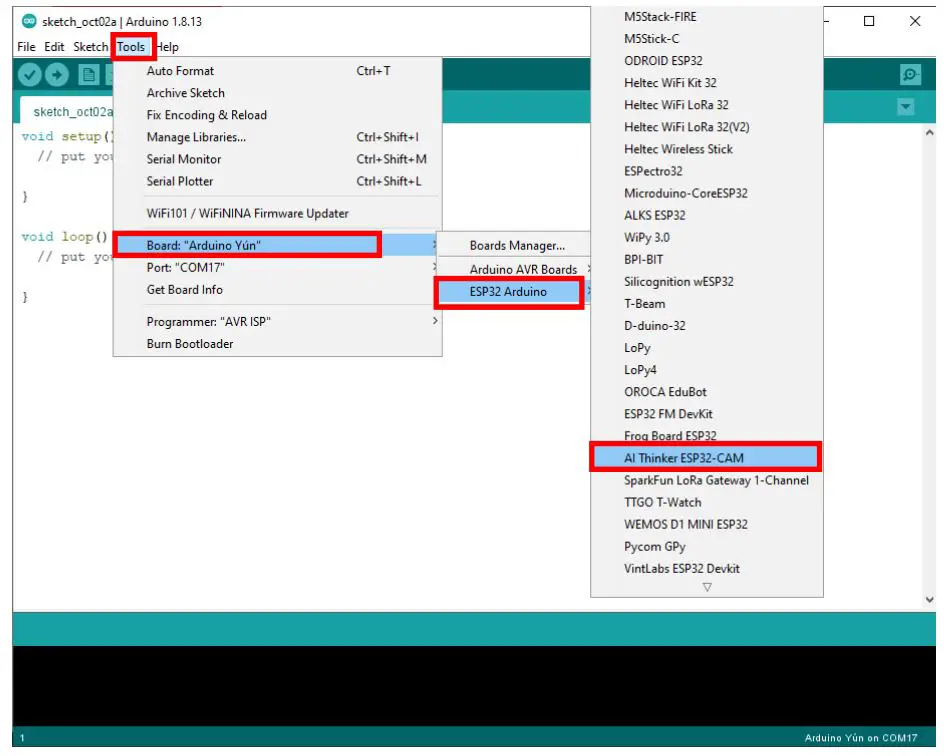944x756 pixels.
Task: Select Heltec WiFi LoRa 32 board
Action: [x=707, y=105]
